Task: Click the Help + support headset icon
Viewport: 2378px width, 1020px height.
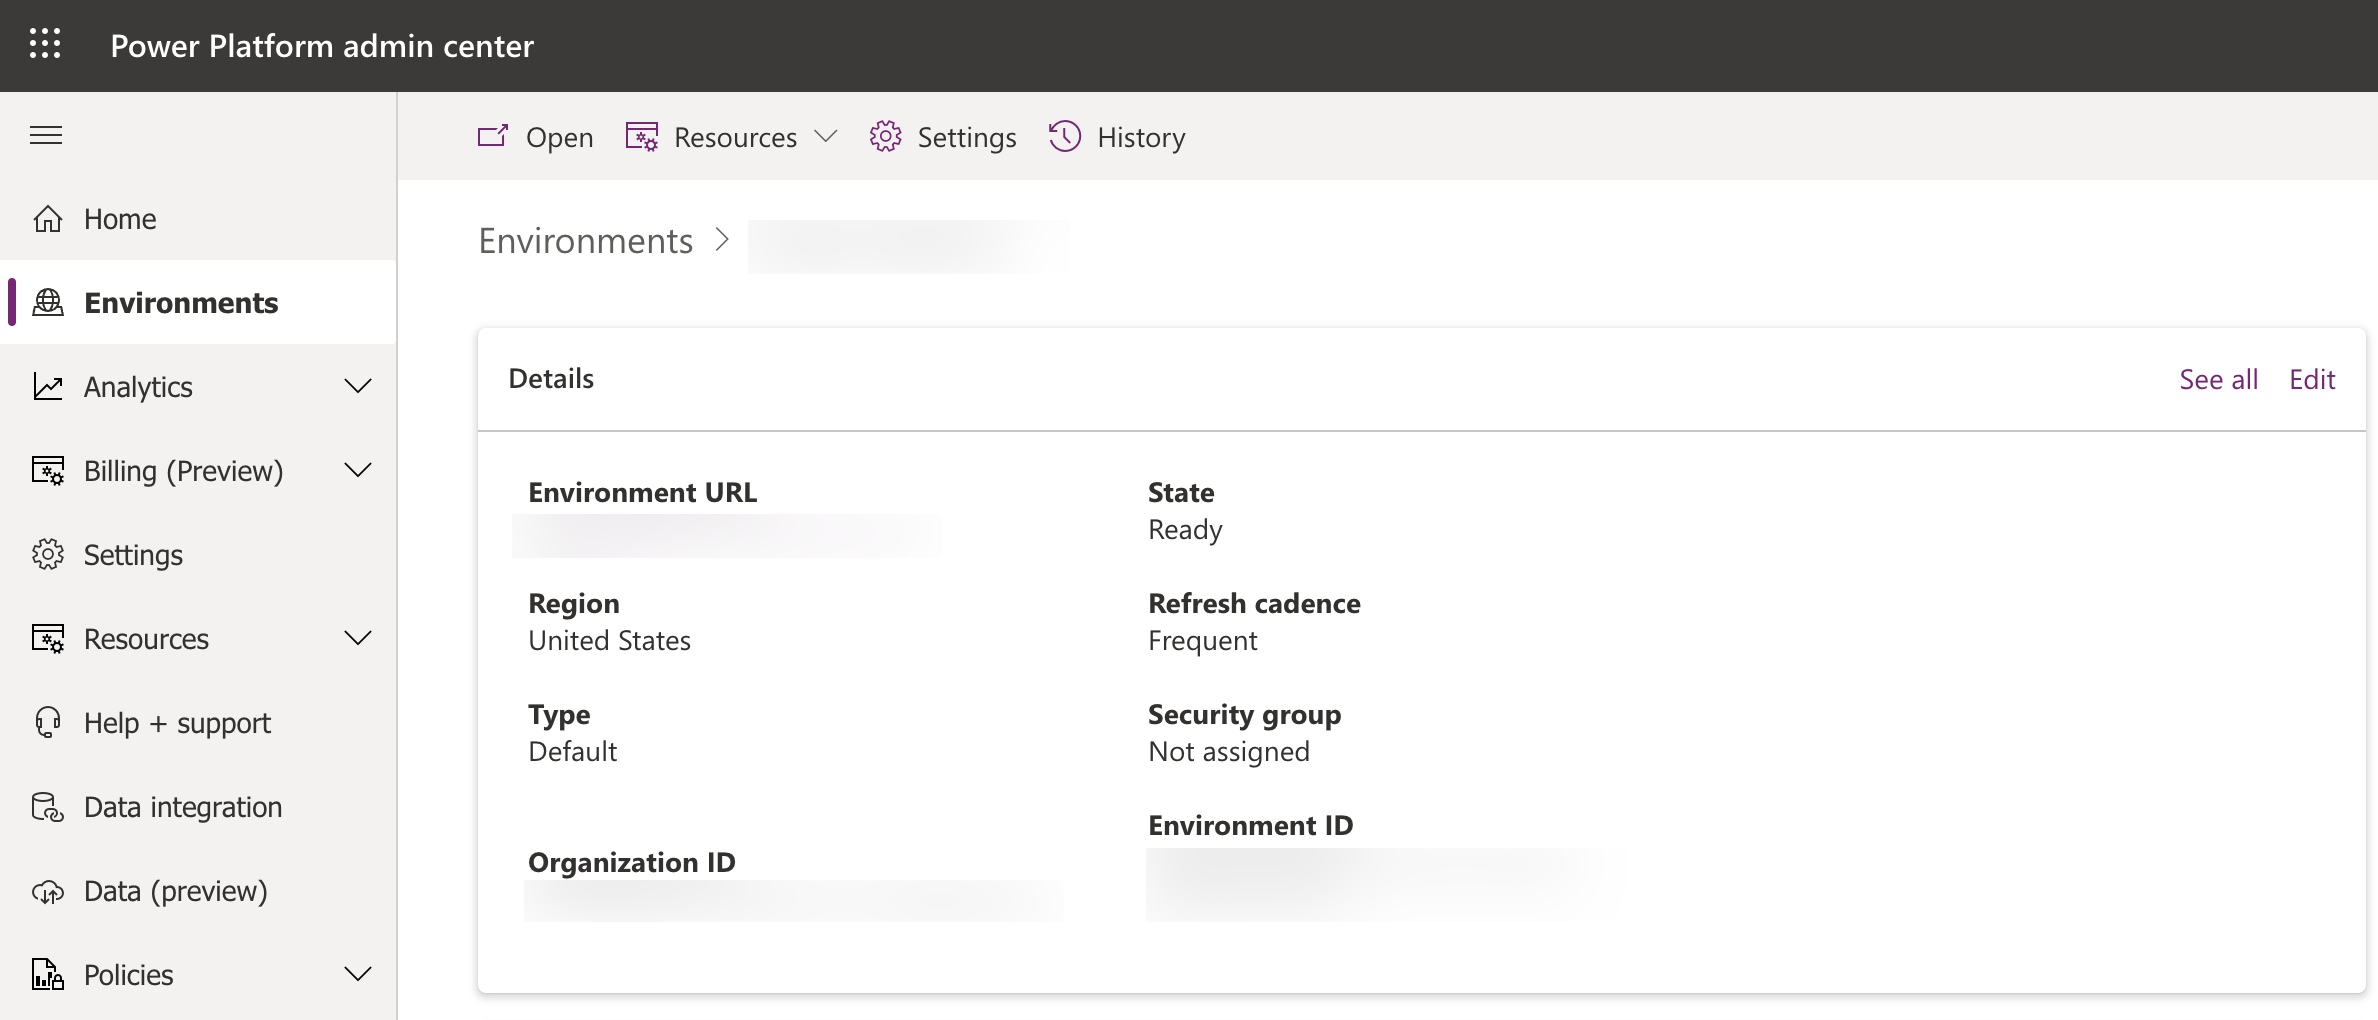Action: (48, 723)
